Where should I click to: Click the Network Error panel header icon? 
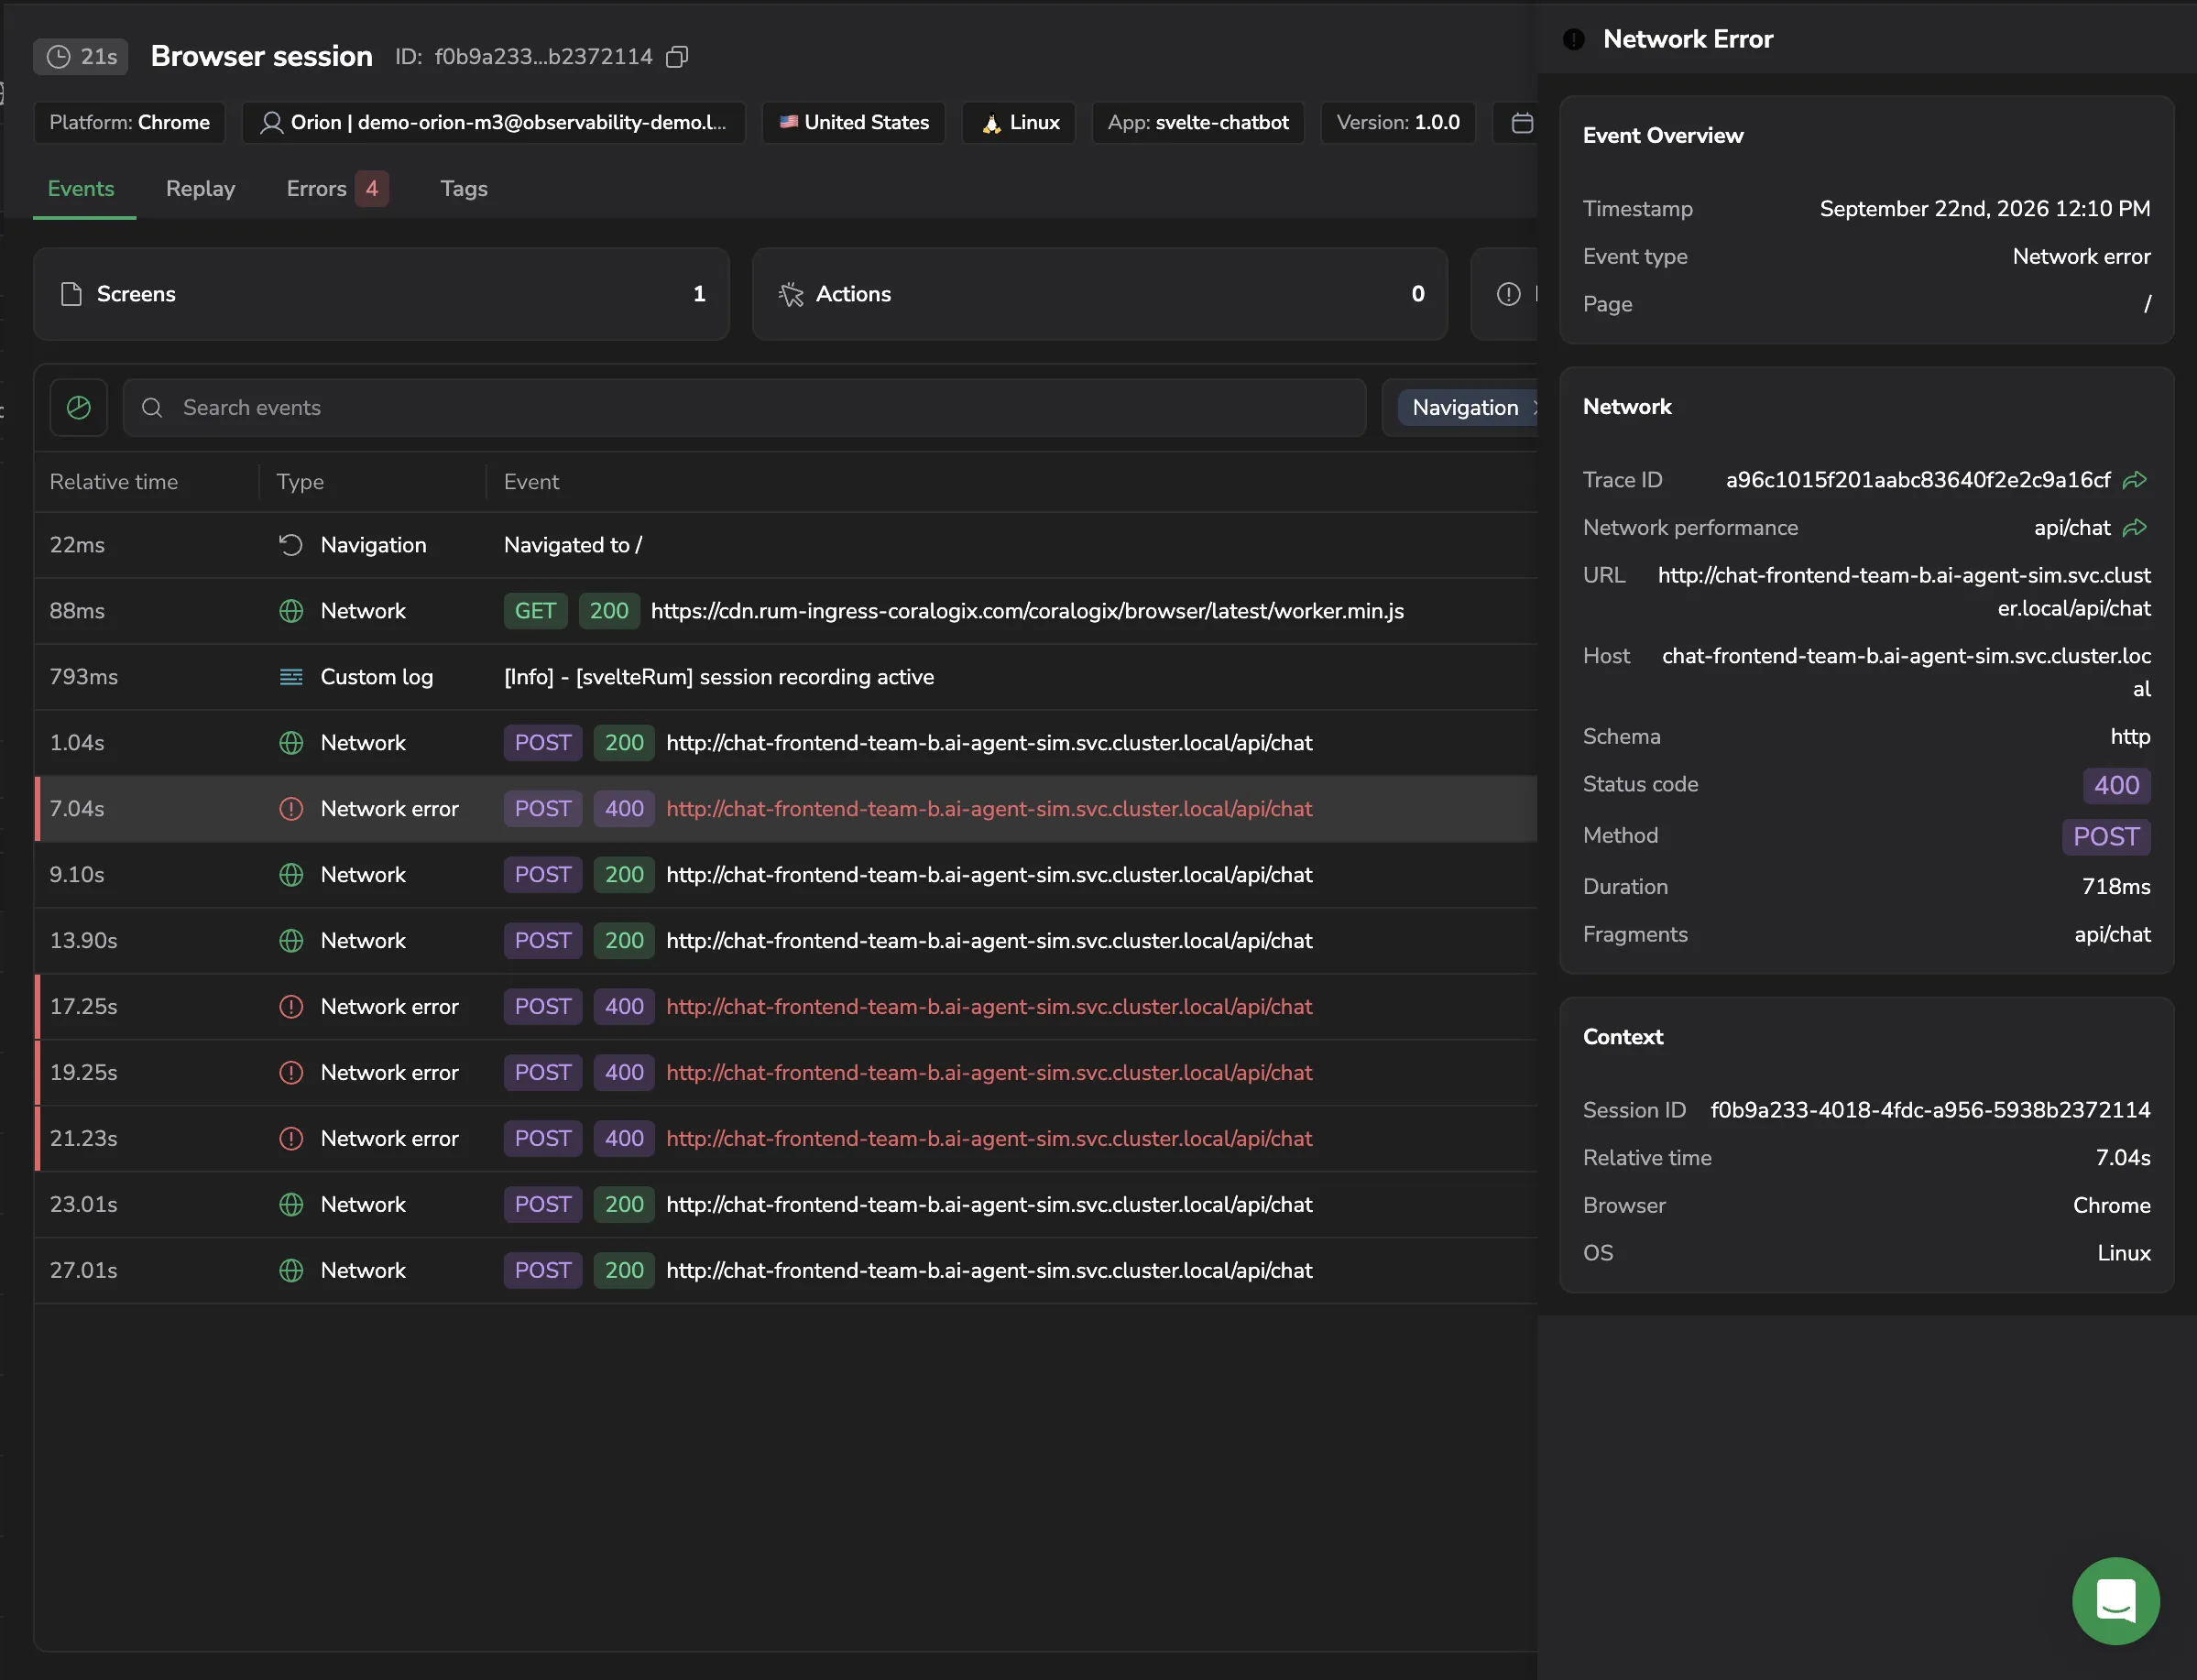point(1574,40)
